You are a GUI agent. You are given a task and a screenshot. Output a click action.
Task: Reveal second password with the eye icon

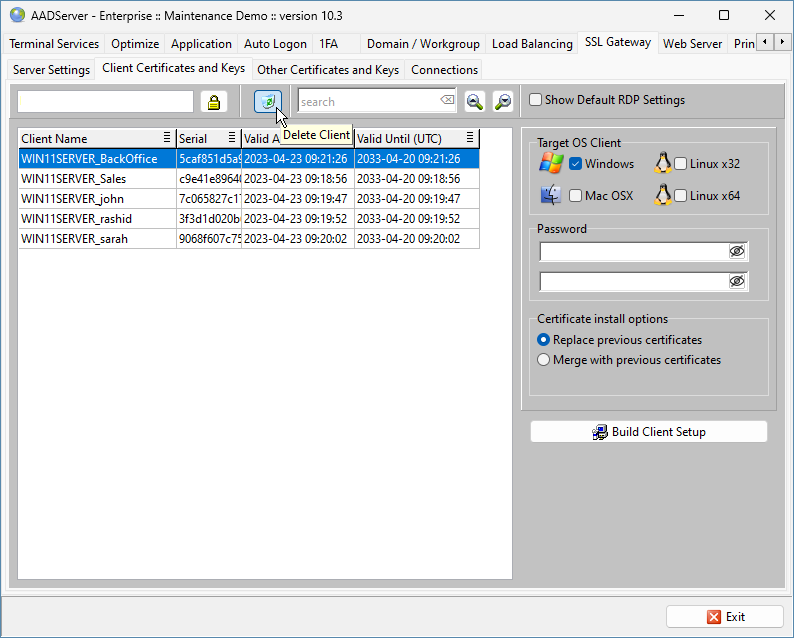coord(737,282)
